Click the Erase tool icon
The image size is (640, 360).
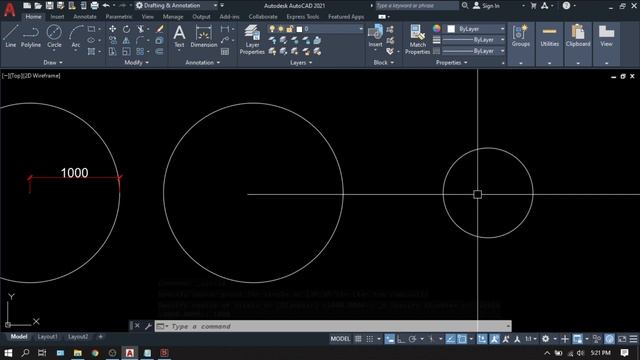pos(160,29)
